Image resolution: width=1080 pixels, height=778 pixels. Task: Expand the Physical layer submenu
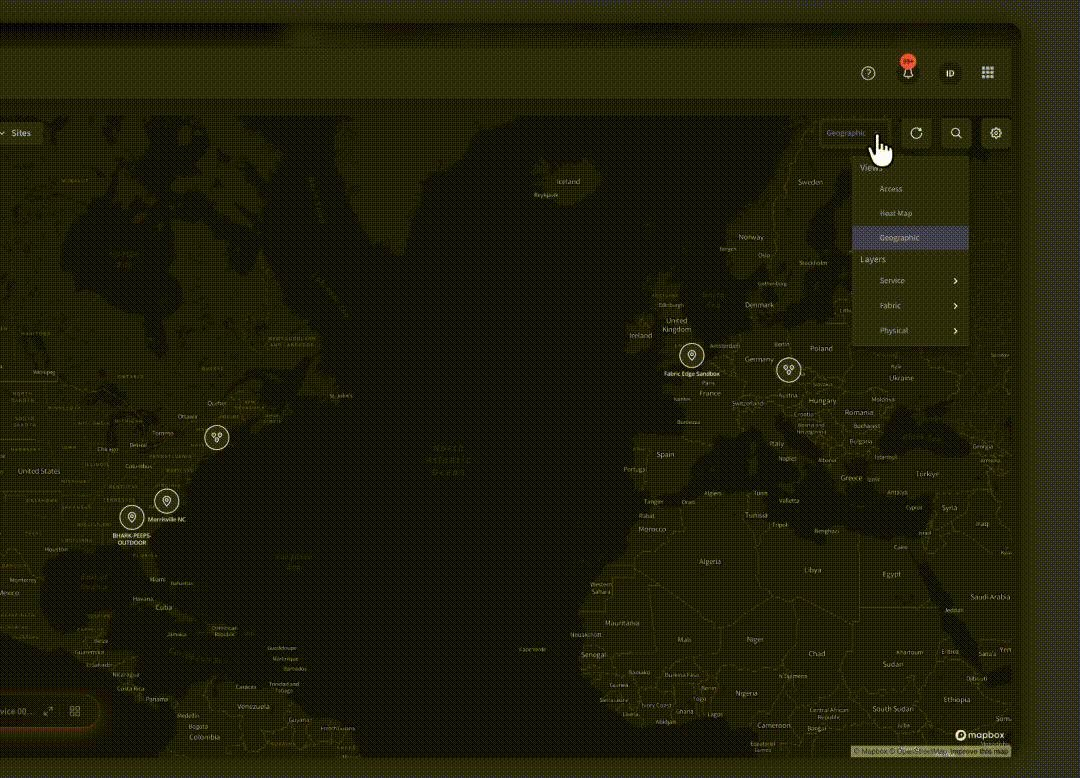click(911, 330)
